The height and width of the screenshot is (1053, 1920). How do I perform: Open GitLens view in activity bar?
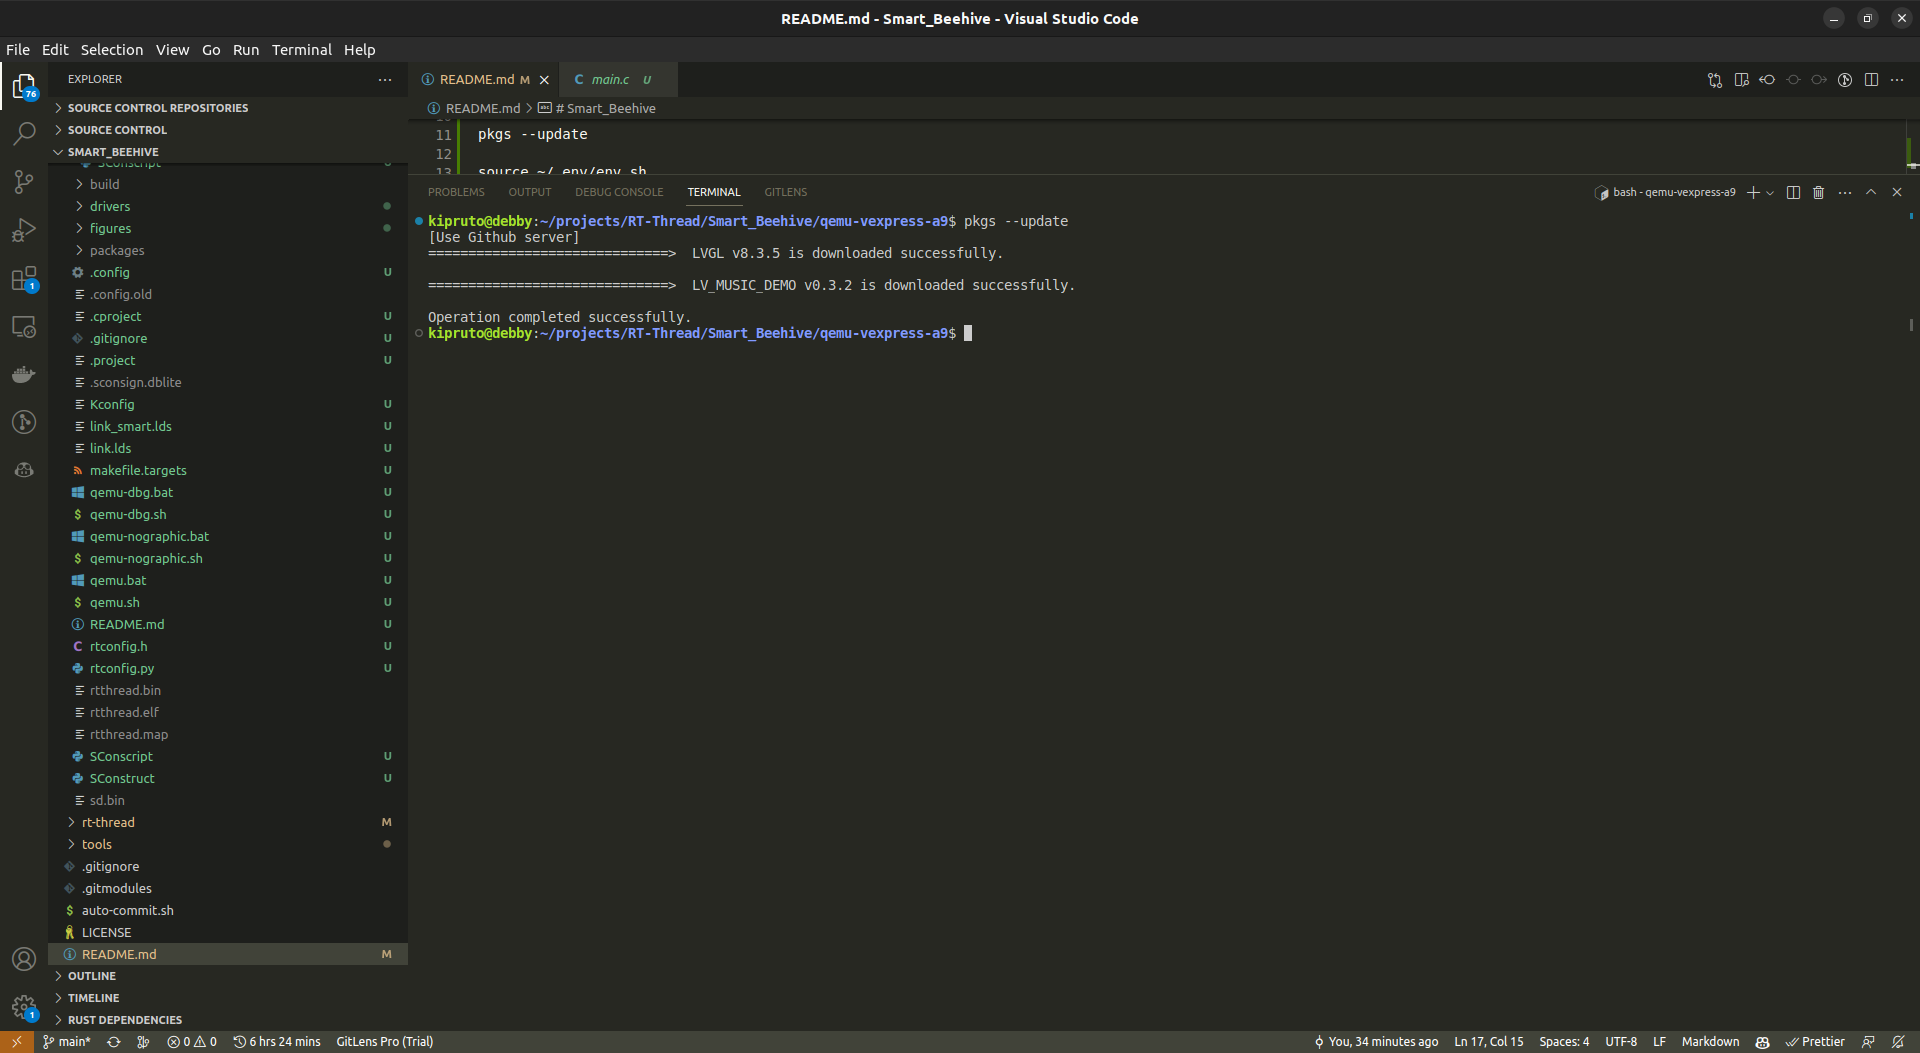point(24,422)
